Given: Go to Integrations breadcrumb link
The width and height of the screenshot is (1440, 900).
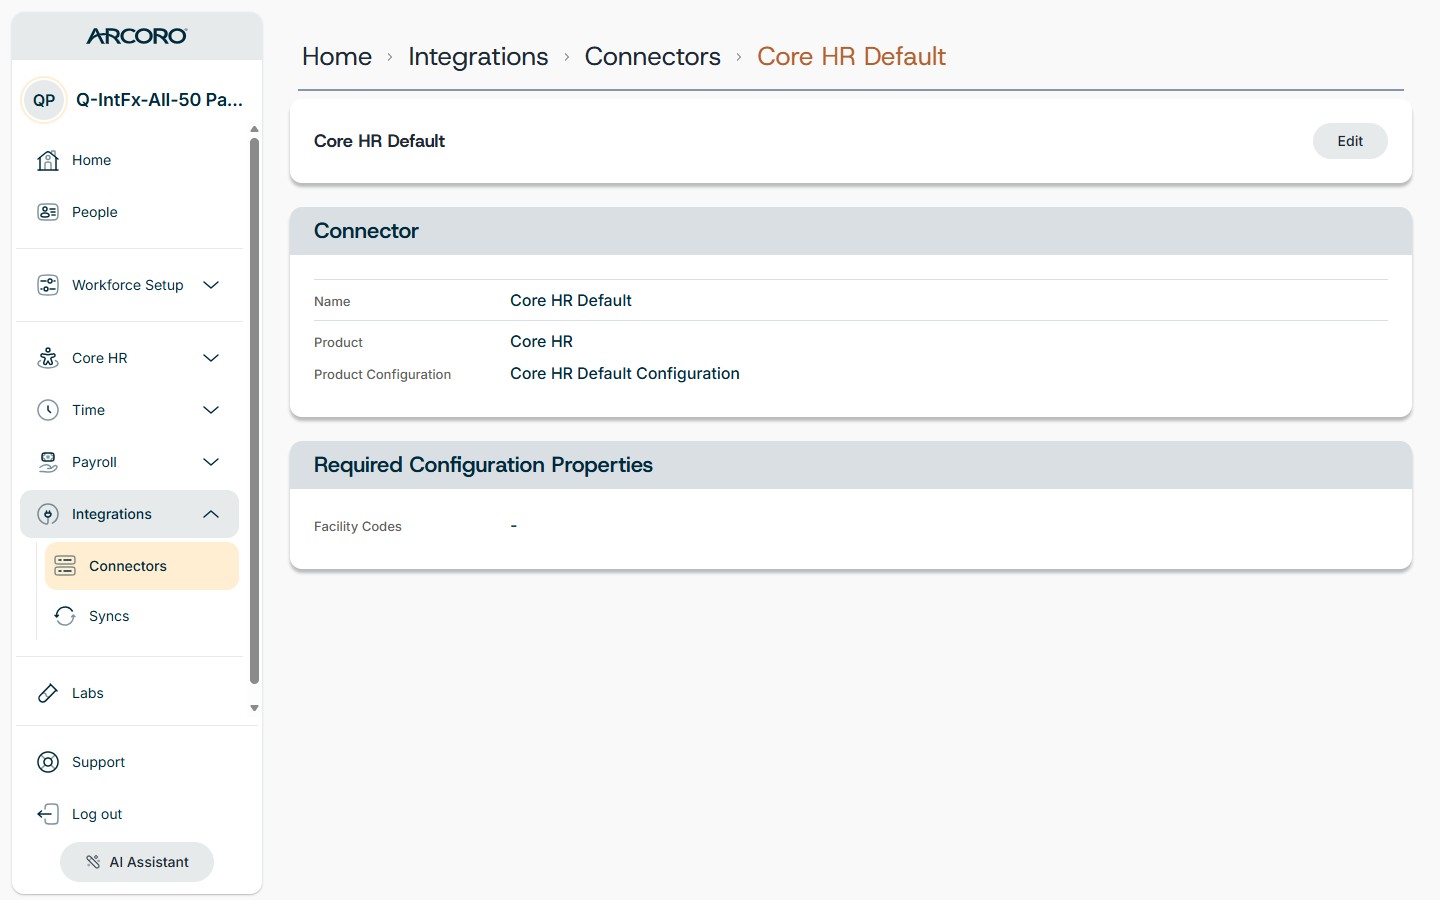Looking at the screenshot, I should 478,56.
